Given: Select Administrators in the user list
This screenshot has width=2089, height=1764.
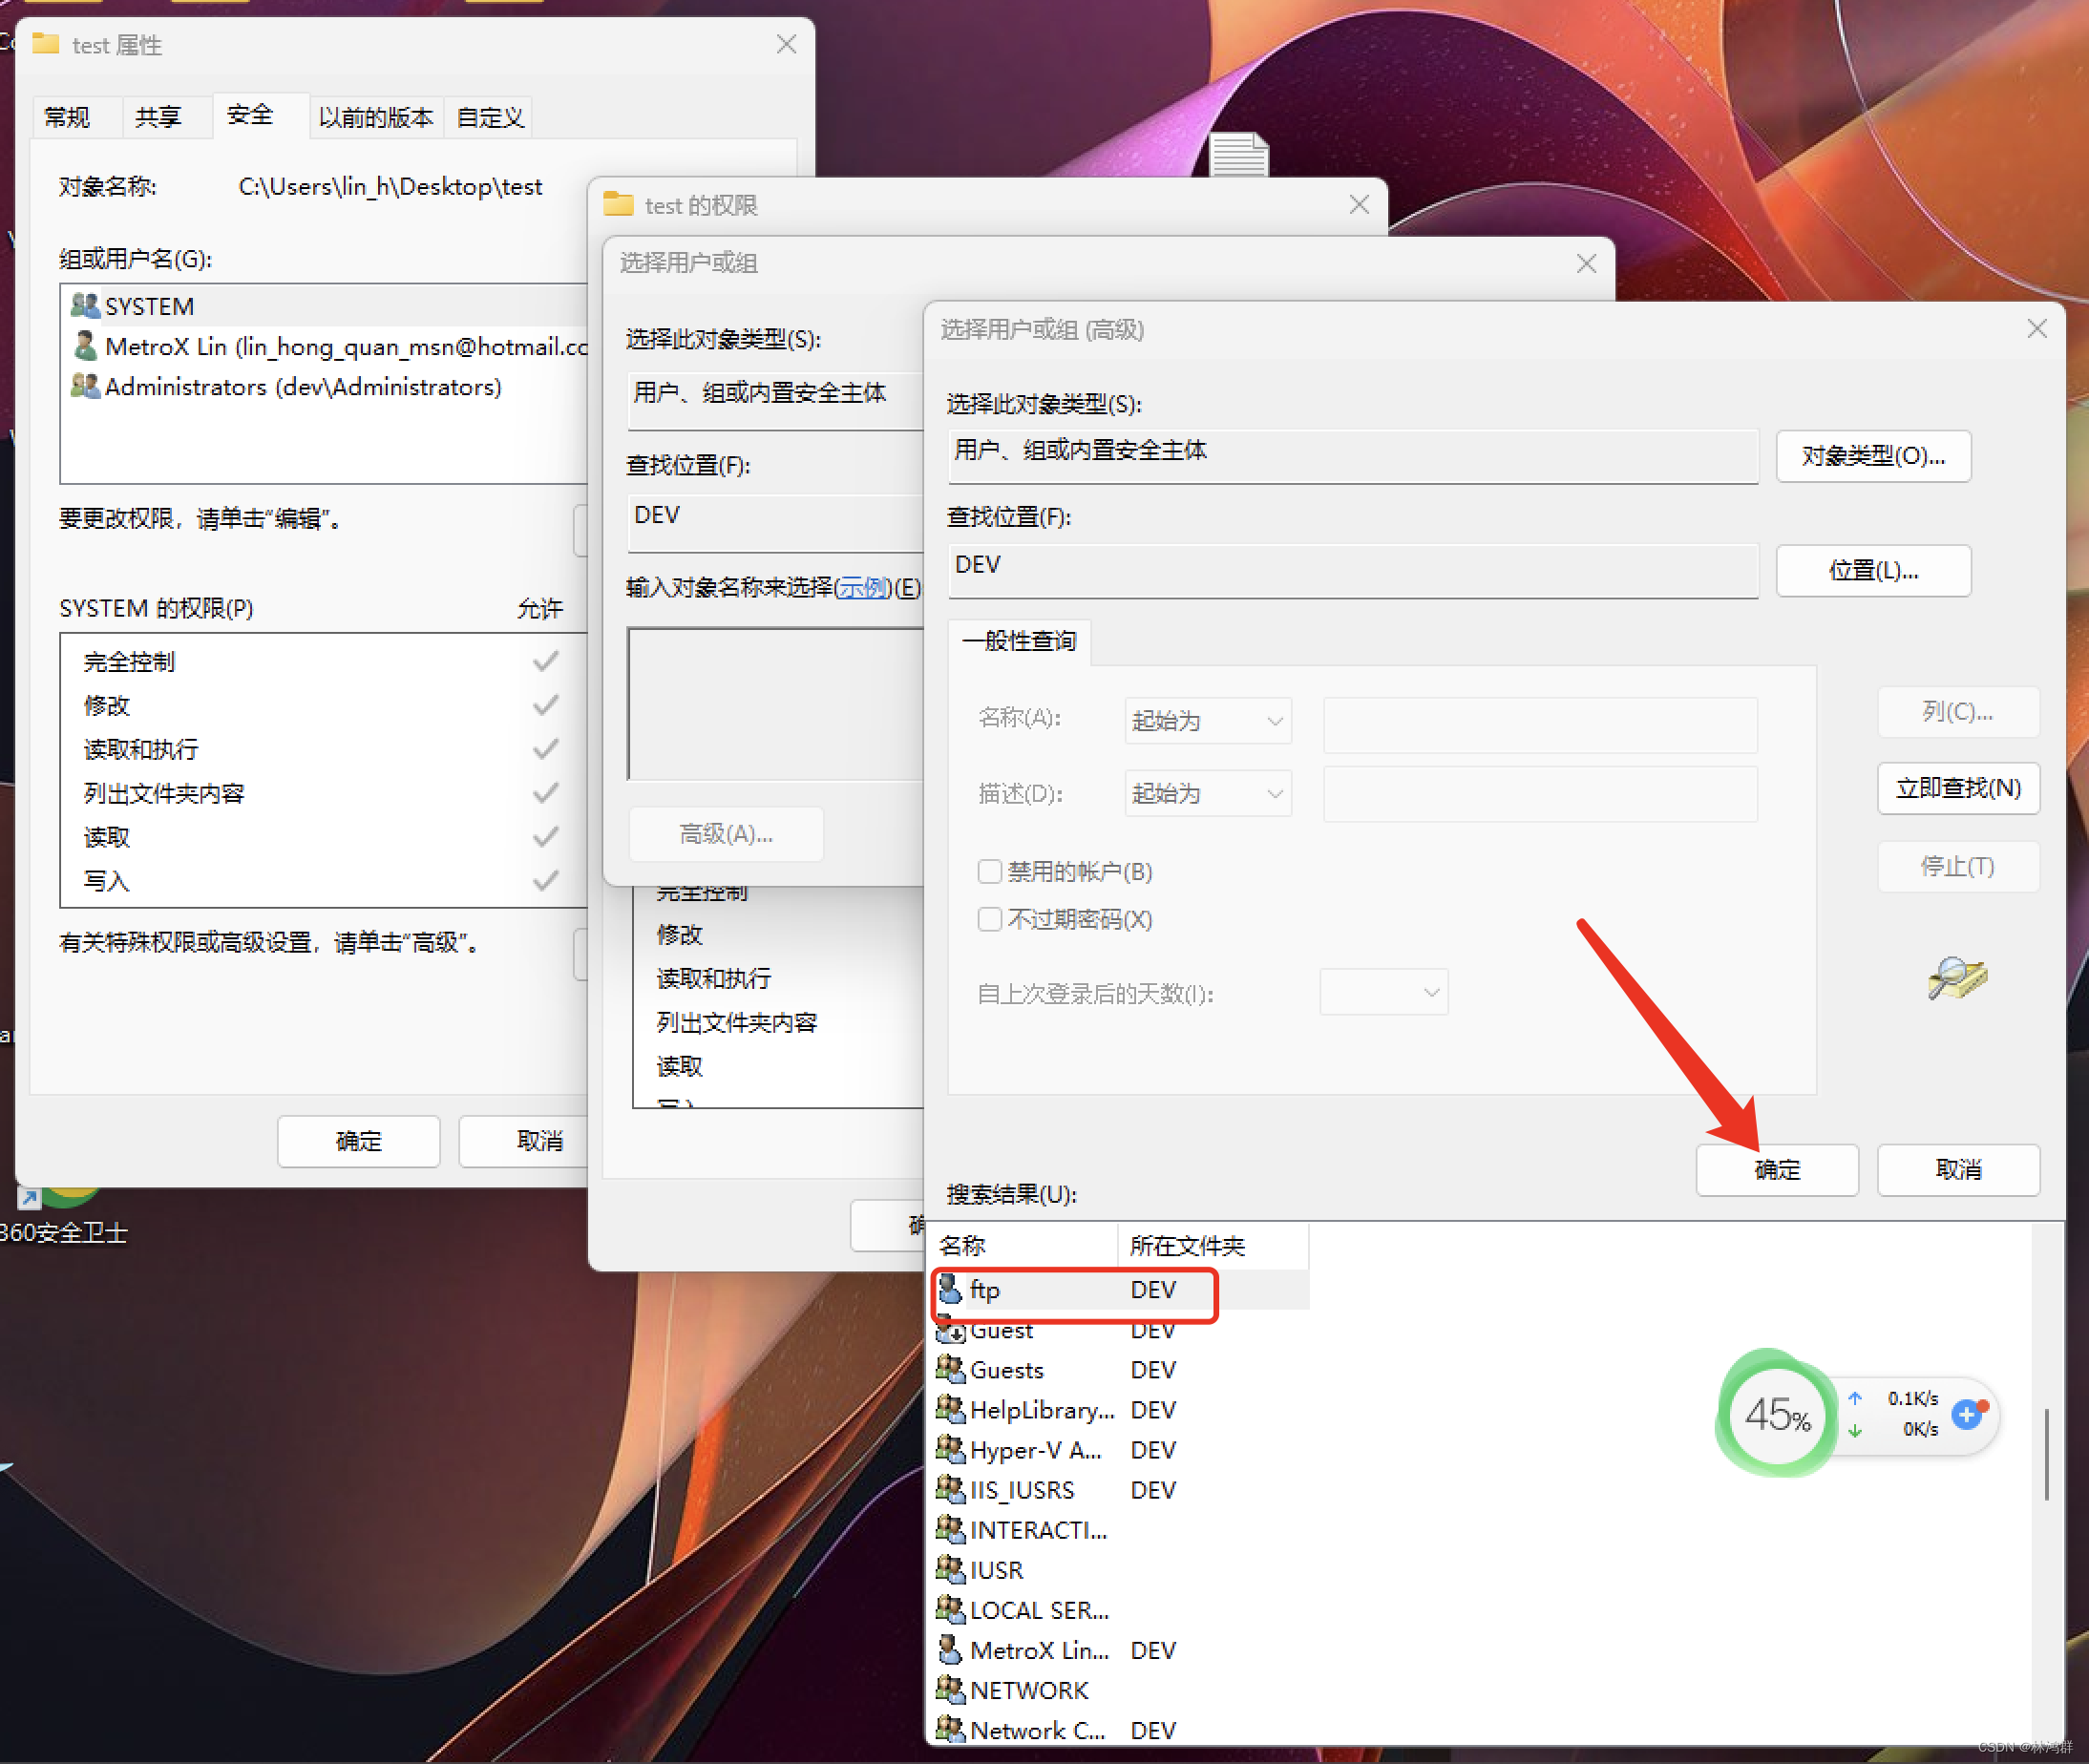Looking at the screenshot, I should 302,387.
